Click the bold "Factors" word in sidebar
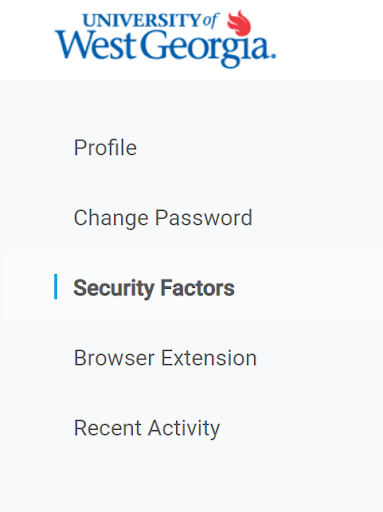This screenshot has width=383, height=512. [197, 288]
